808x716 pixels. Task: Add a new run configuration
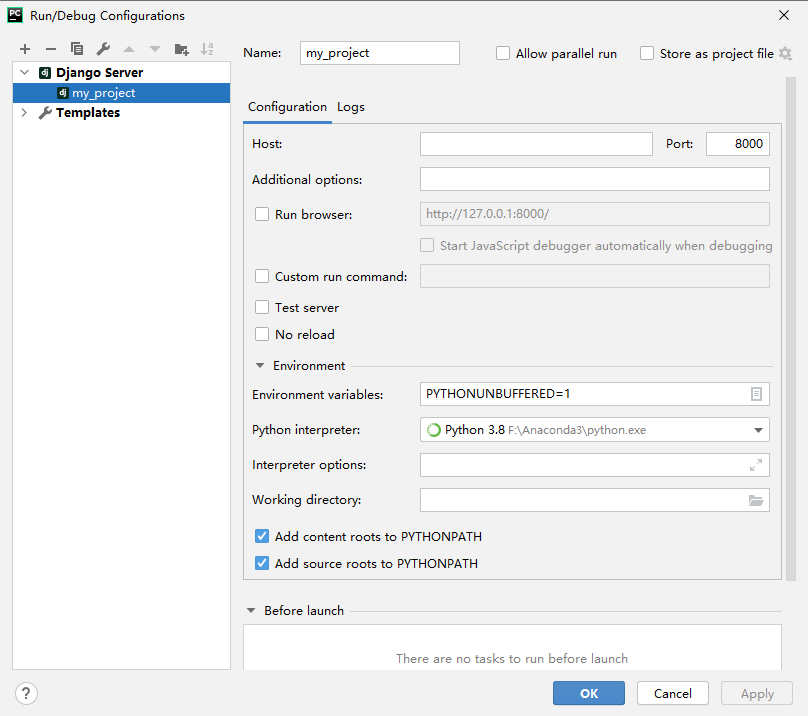[25, 49]
